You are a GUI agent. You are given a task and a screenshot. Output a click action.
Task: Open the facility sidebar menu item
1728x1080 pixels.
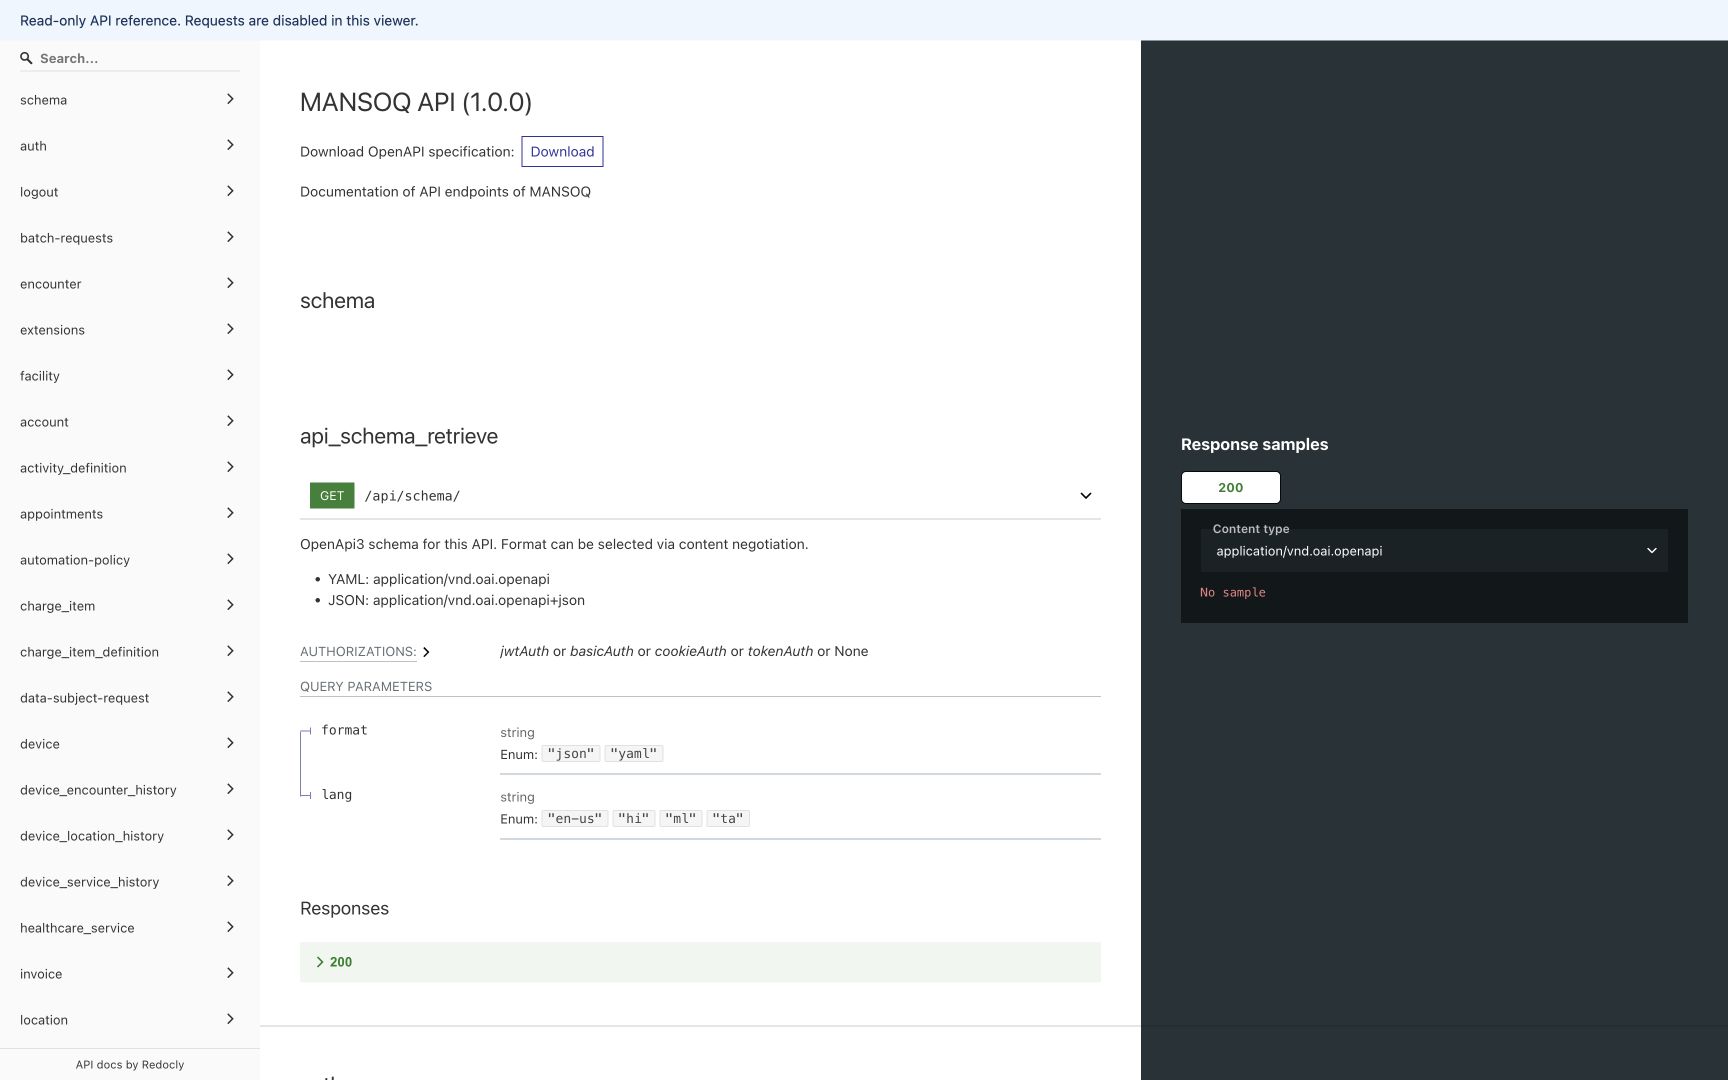129,376
